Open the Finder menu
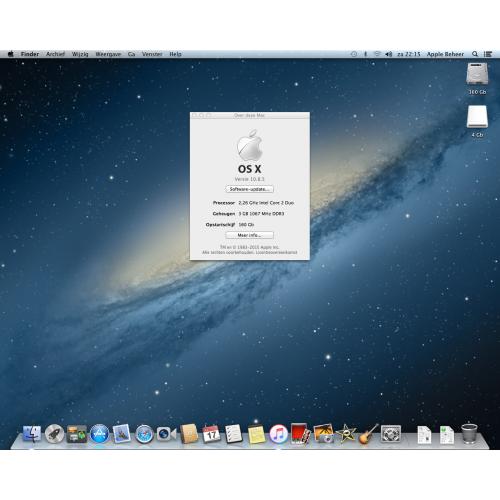The image size is (500, 500). 30,54
